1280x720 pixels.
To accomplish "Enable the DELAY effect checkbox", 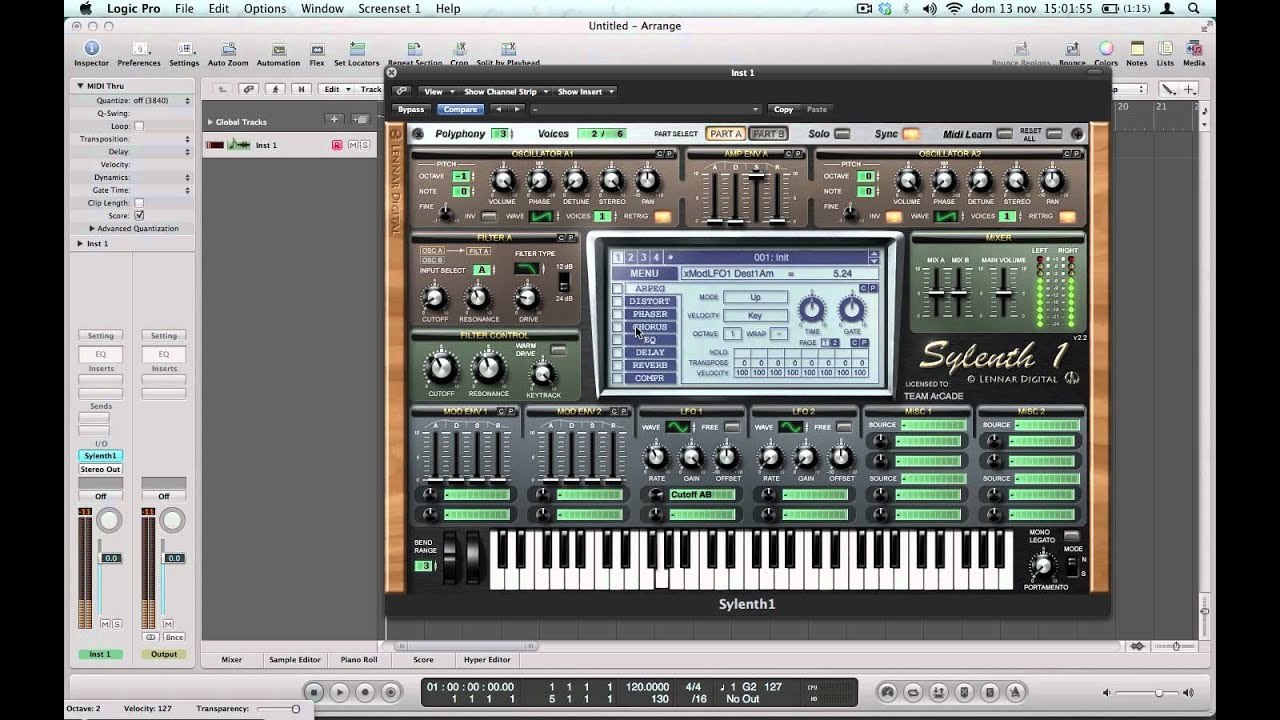I will coord(618,352).
